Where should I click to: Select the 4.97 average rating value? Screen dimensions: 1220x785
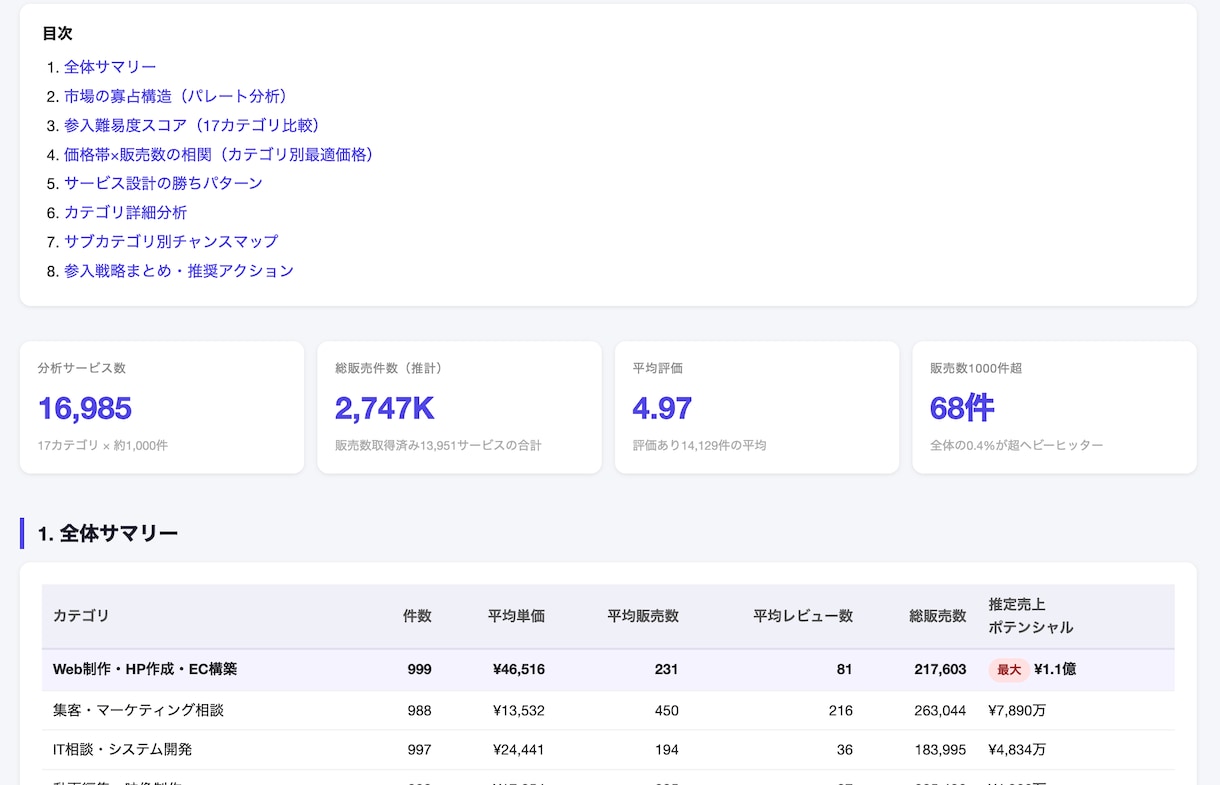[x=662, y=408]
